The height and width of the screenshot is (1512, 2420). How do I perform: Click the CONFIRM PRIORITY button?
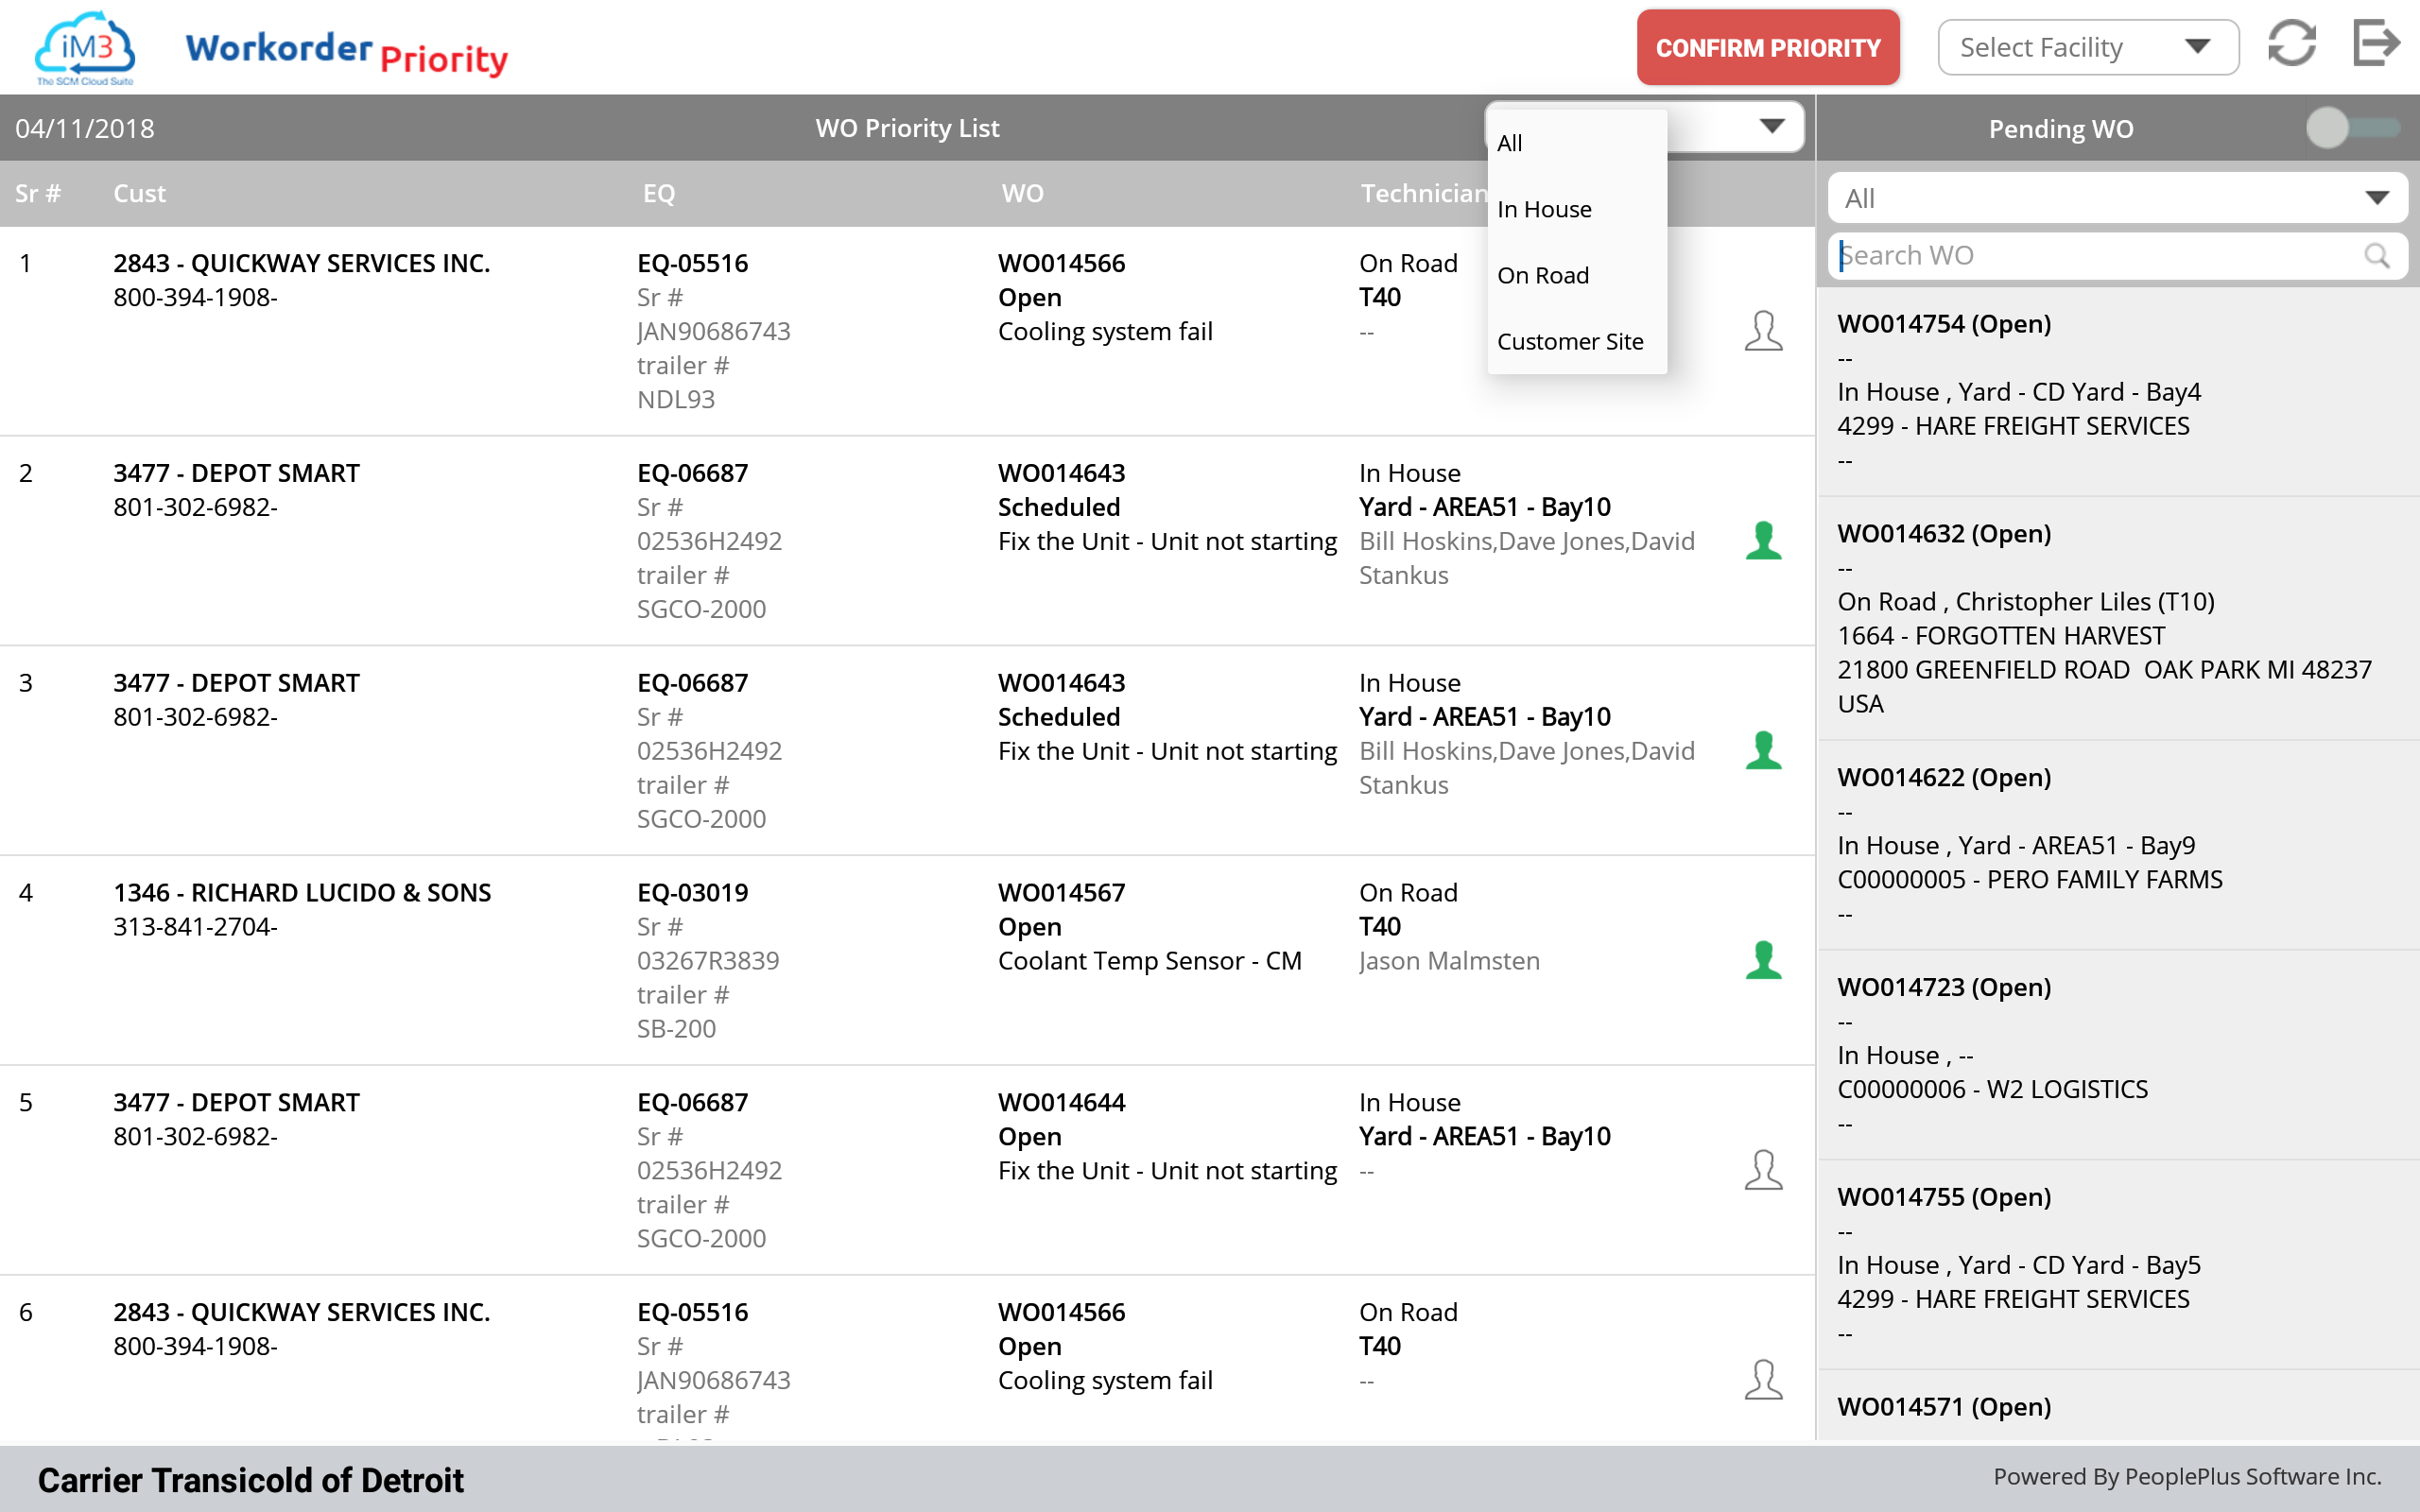[1768, 47]
